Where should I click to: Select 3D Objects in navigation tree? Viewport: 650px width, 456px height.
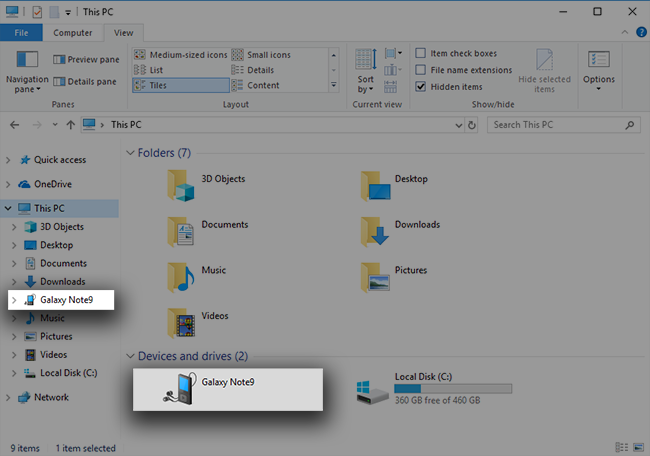tap(62, 227)
